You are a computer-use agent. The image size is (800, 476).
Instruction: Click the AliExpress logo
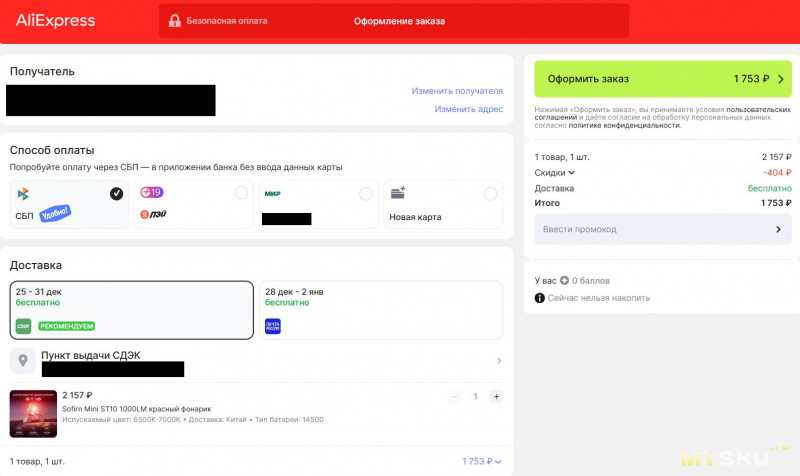click(x=55, y=20)
